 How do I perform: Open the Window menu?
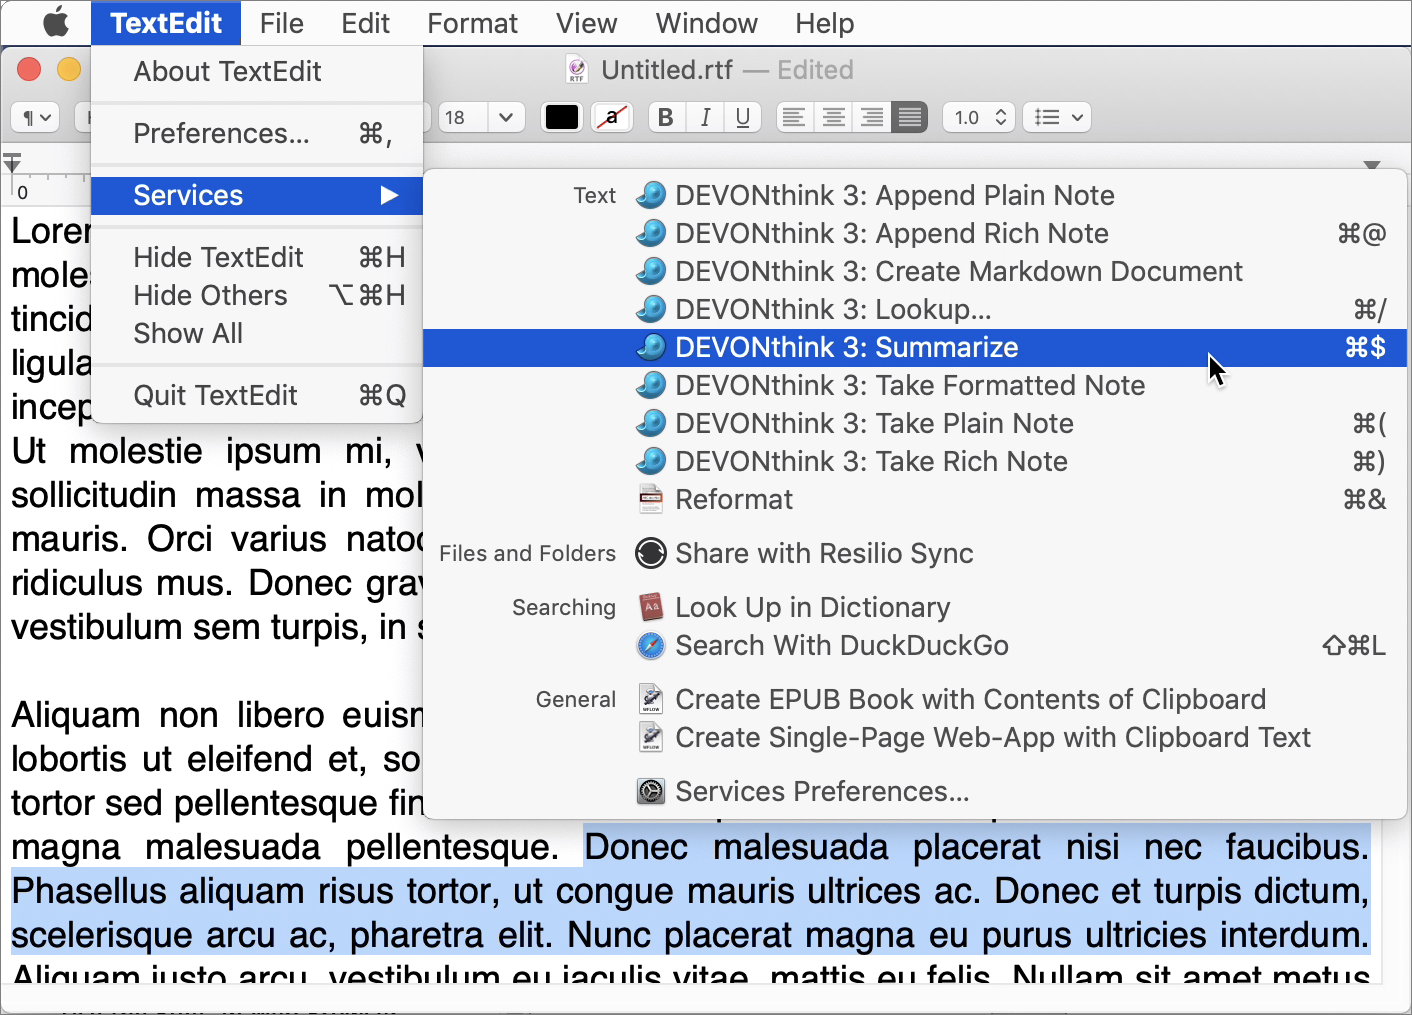pos(706,23)
